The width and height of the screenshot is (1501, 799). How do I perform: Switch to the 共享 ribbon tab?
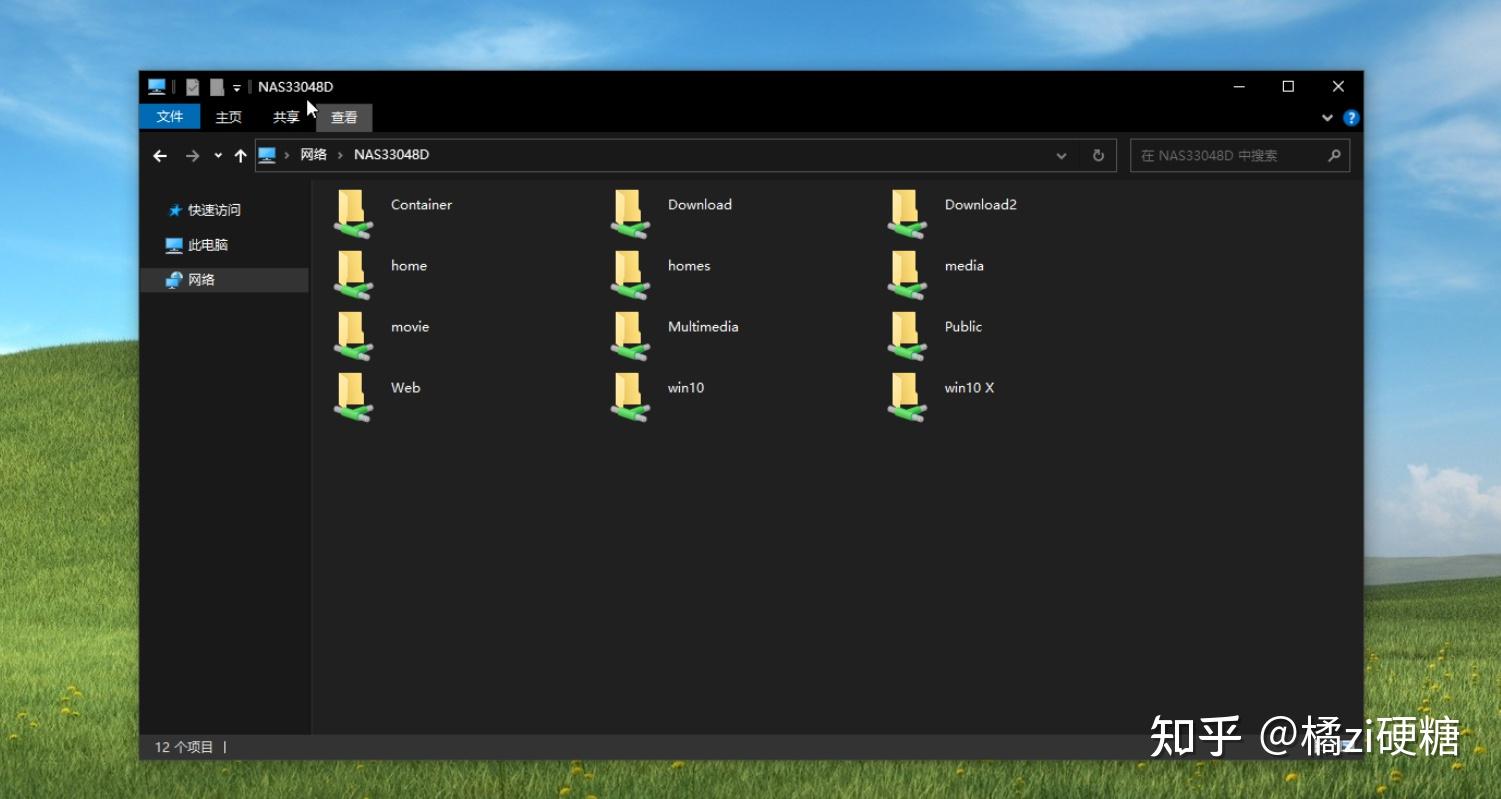[x=286, y=117]
